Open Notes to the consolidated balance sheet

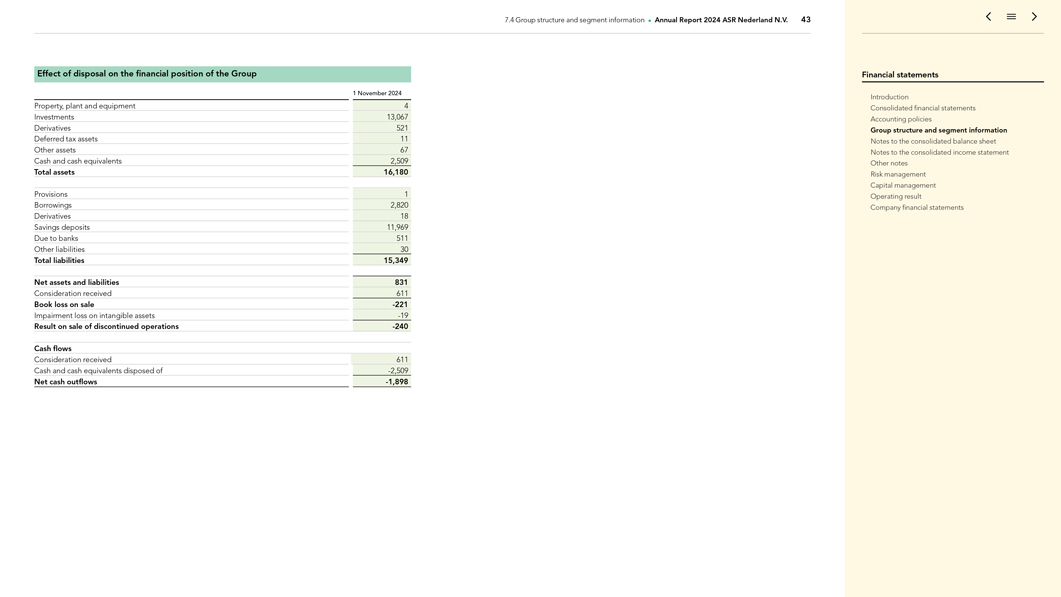[932, 141]
